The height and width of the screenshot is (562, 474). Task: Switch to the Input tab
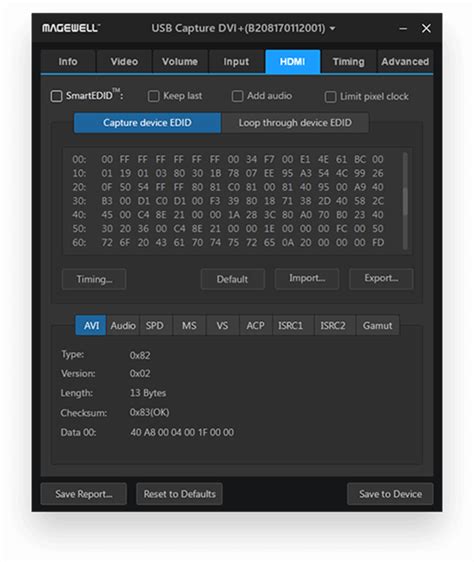tap(236, 62)
